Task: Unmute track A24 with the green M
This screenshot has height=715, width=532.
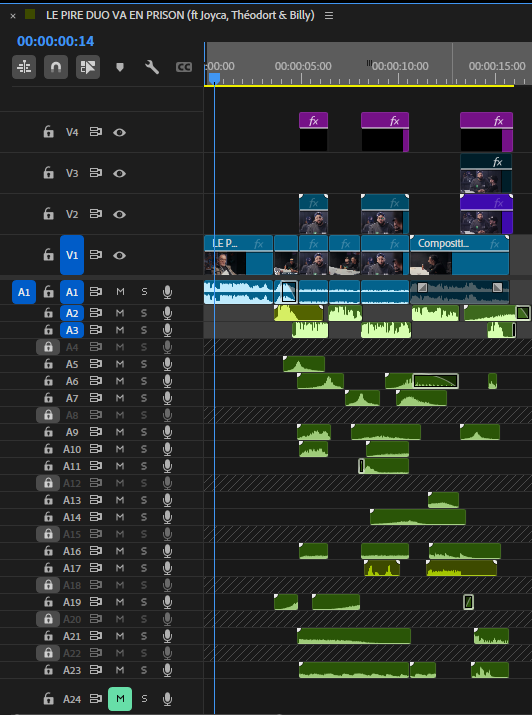Action: point(120,699)
